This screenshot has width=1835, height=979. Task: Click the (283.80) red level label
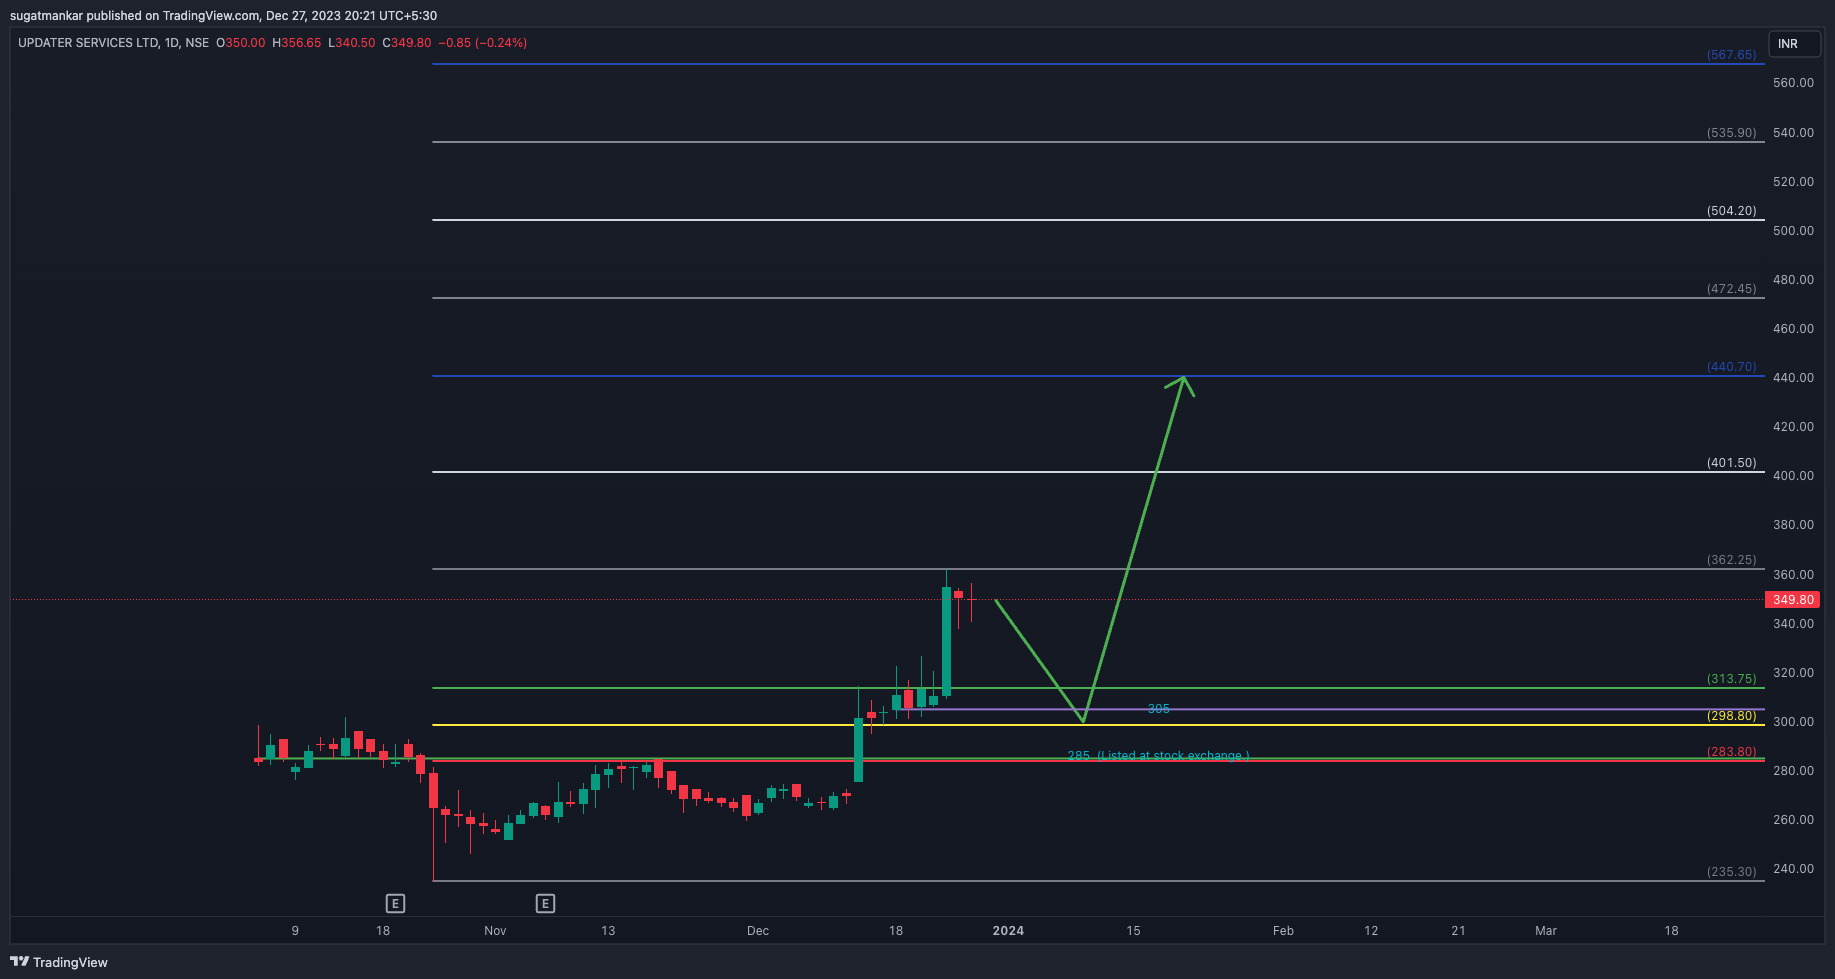coord(1731,752)
